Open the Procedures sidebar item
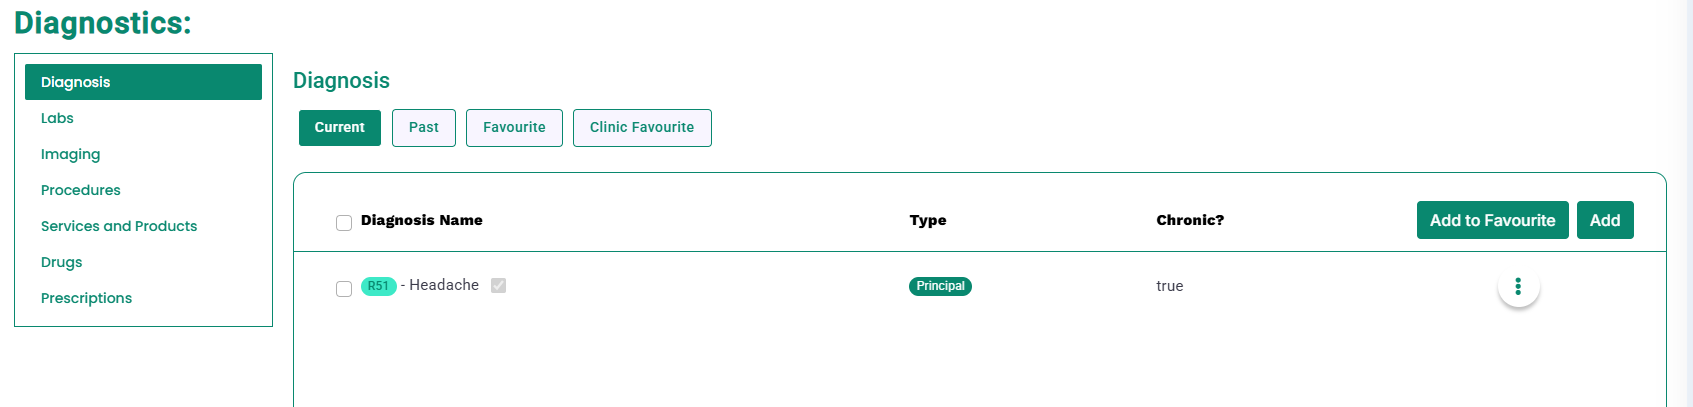 80,190
